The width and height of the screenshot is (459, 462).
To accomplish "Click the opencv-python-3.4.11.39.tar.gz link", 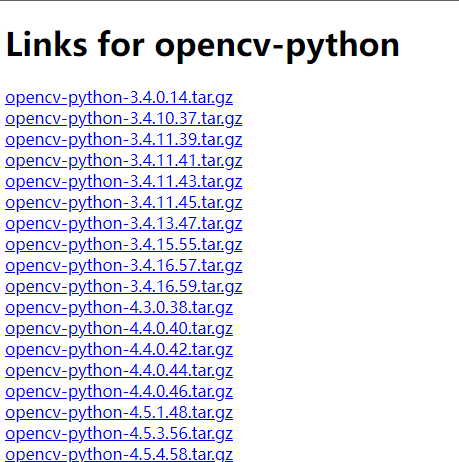I will [x=124, y=140].
